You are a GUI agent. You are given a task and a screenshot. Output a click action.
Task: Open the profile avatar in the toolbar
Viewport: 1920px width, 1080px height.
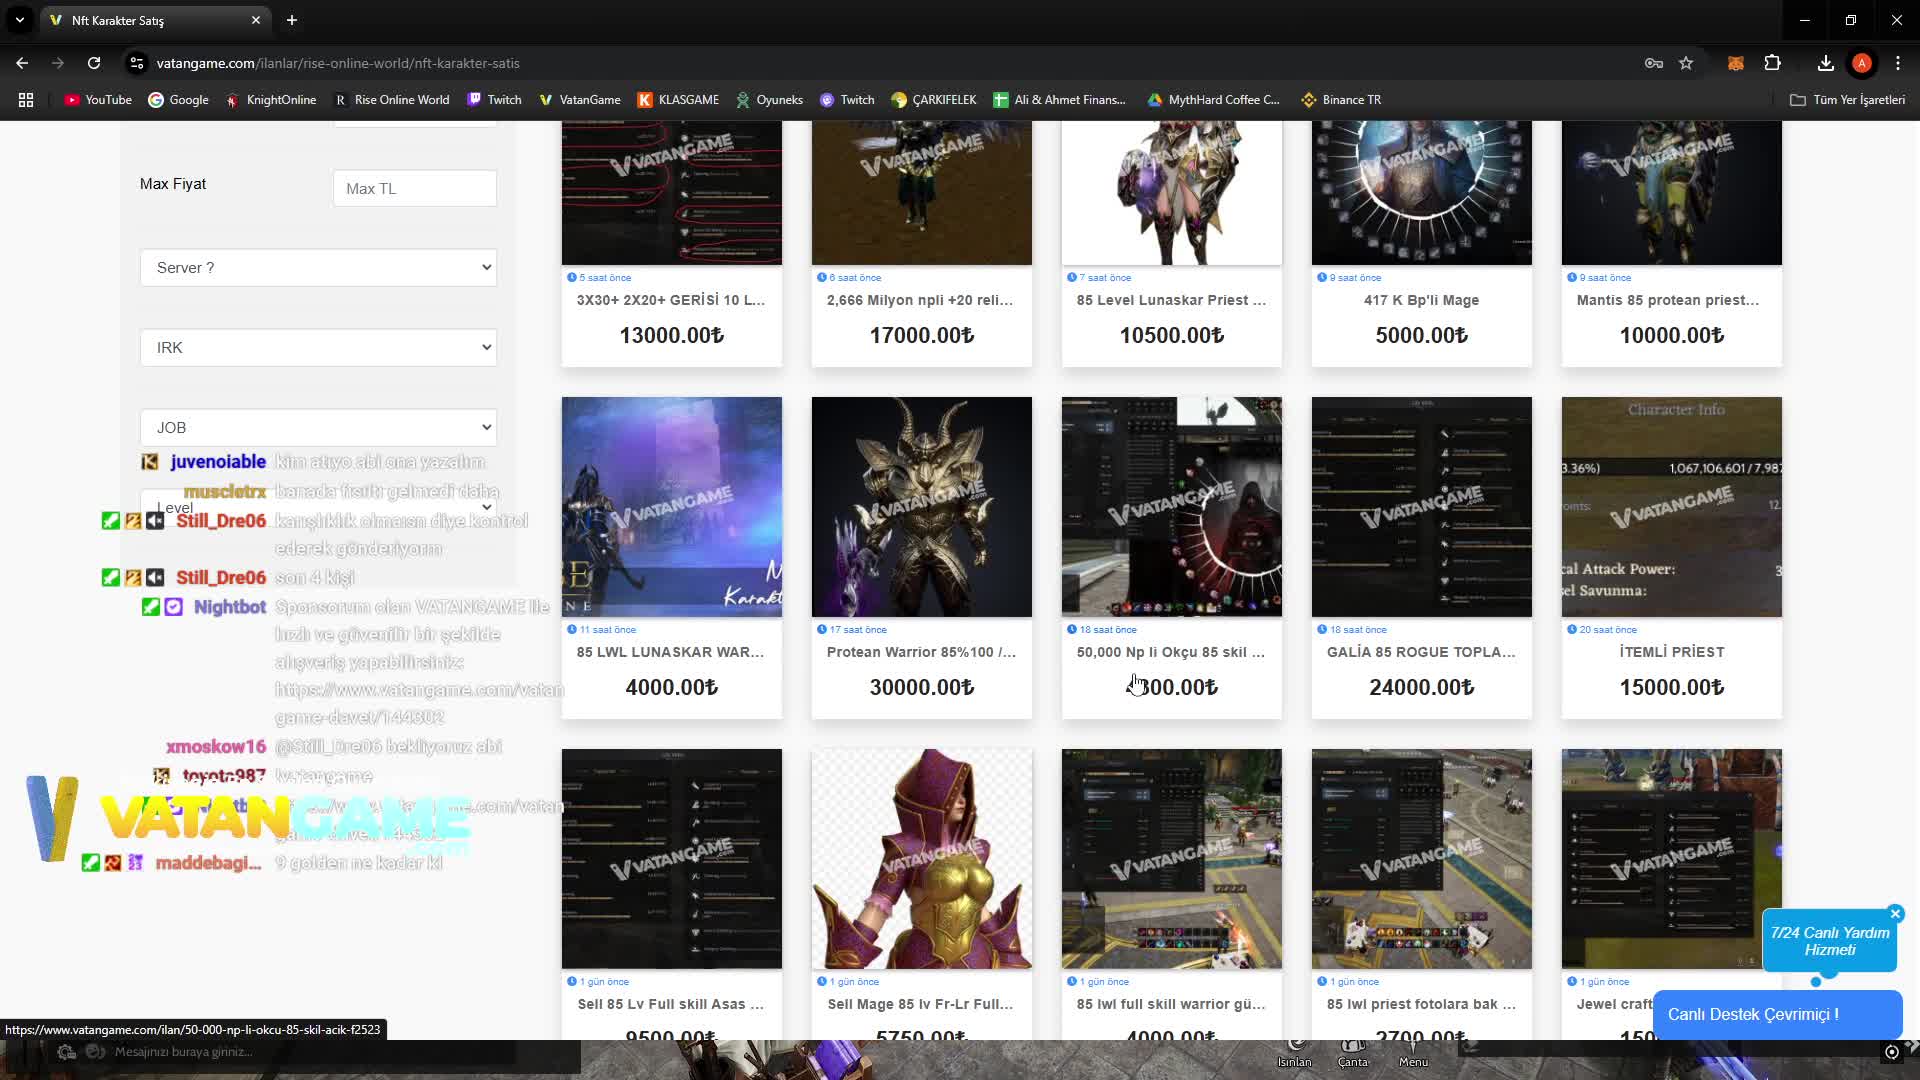[1862, 63]
